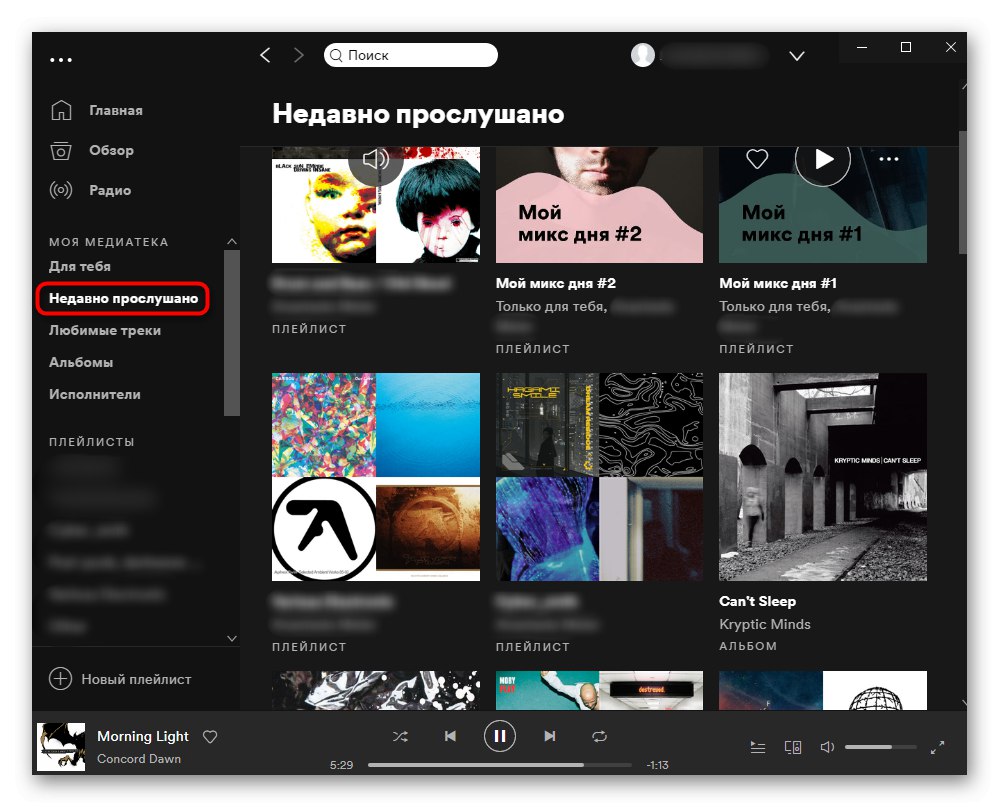This screenshot has height=807, width=999.
Task: Expand the account dropdown chevron
Action: click(796, 56)
